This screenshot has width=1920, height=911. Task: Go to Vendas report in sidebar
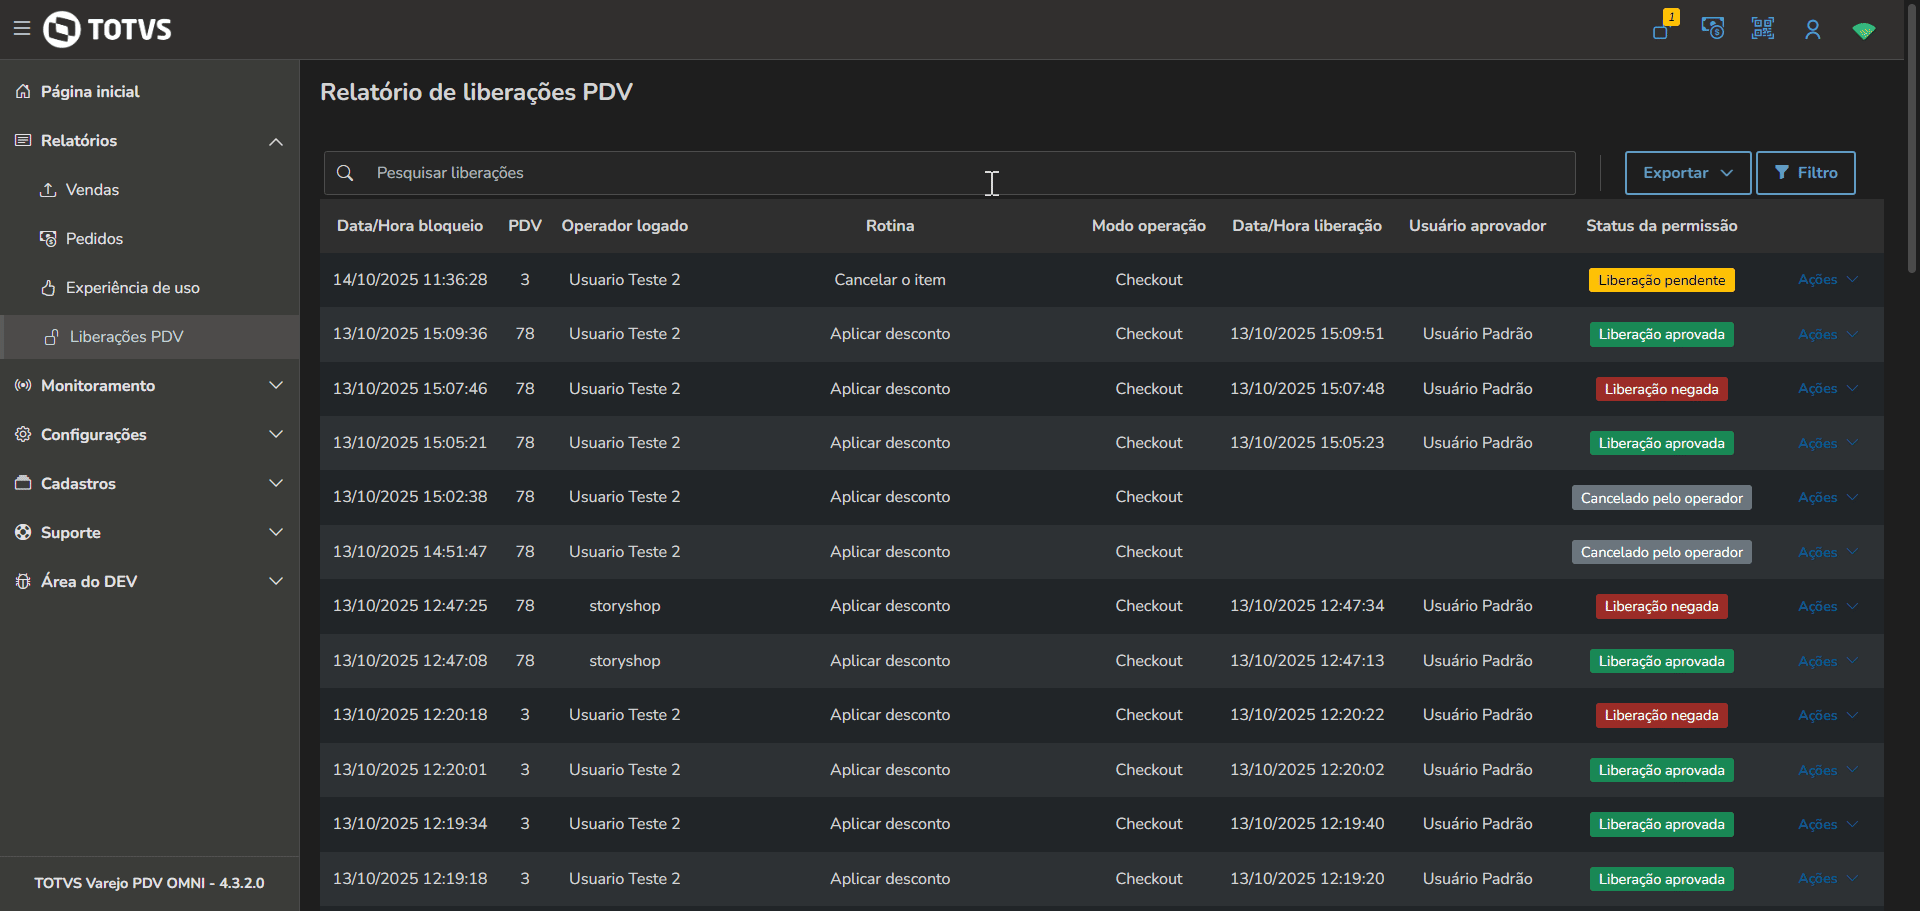click(92, 190)
